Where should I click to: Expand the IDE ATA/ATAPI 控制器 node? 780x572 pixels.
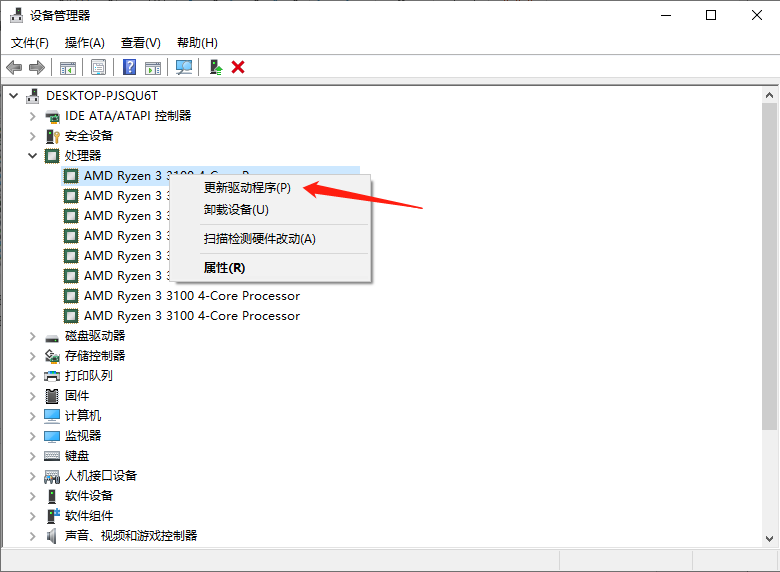33,116
